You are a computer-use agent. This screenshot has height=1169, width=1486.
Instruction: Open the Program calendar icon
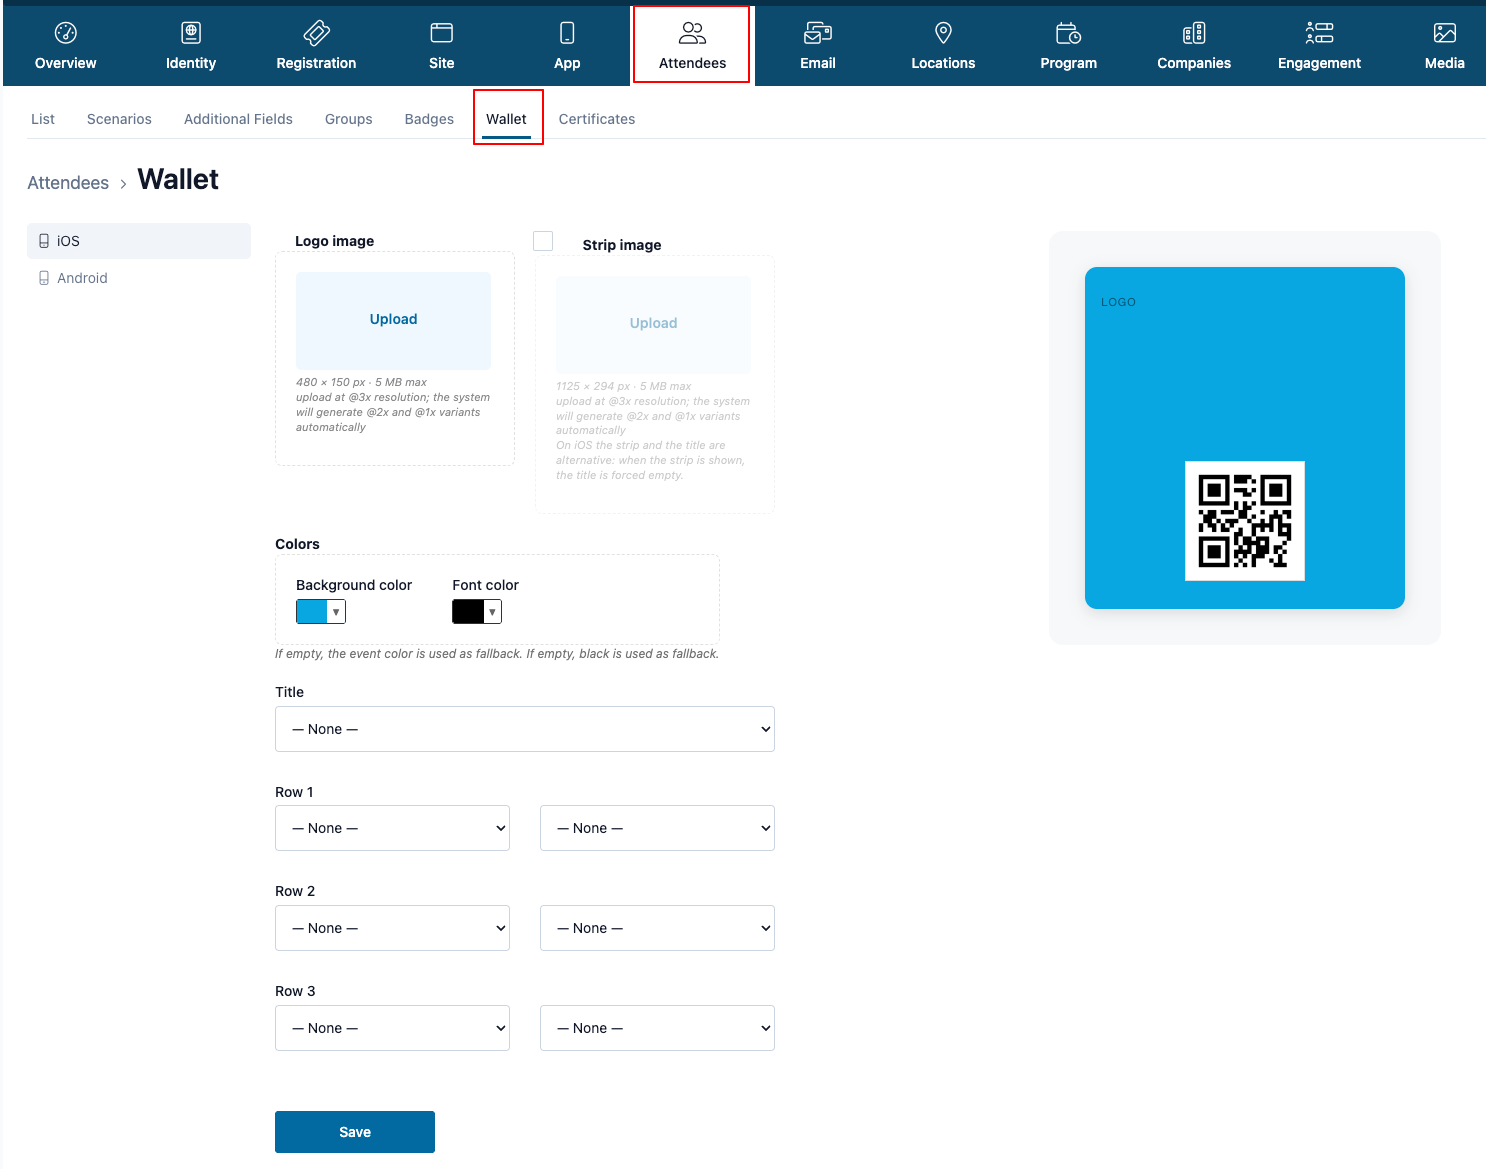click(1069, 33)
